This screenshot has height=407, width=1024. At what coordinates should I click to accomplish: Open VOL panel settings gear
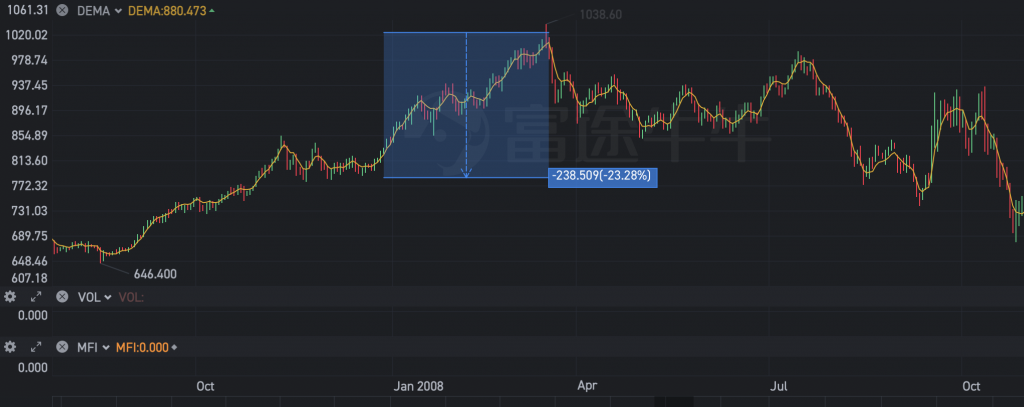tap(10, 297)
